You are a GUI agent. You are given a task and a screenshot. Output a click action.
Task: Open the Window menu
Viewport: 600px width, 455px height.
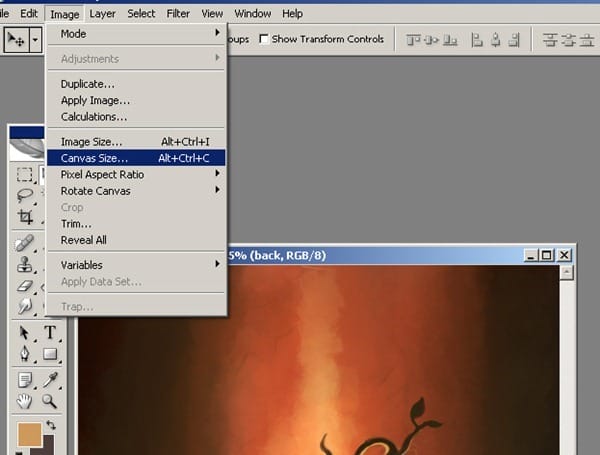point(253,14)
